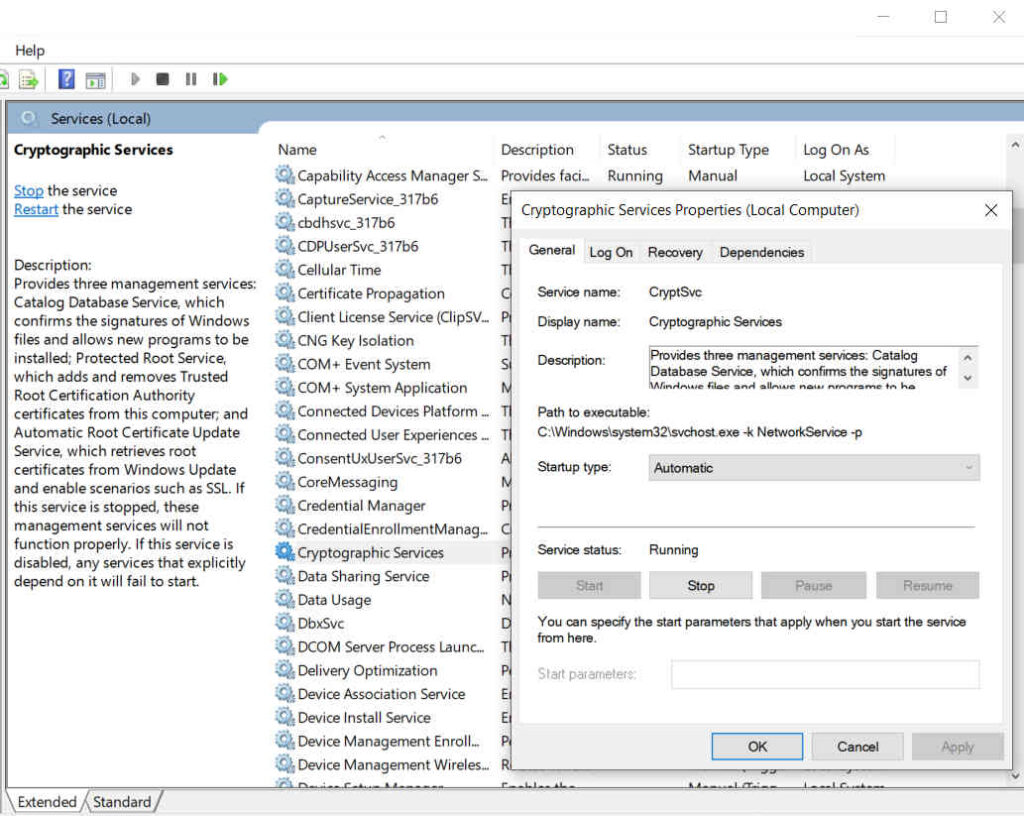The width and height of the screenshot is (1024, 816).
Task: Select DCOM Server Process Launcher row
Action: 389,646
